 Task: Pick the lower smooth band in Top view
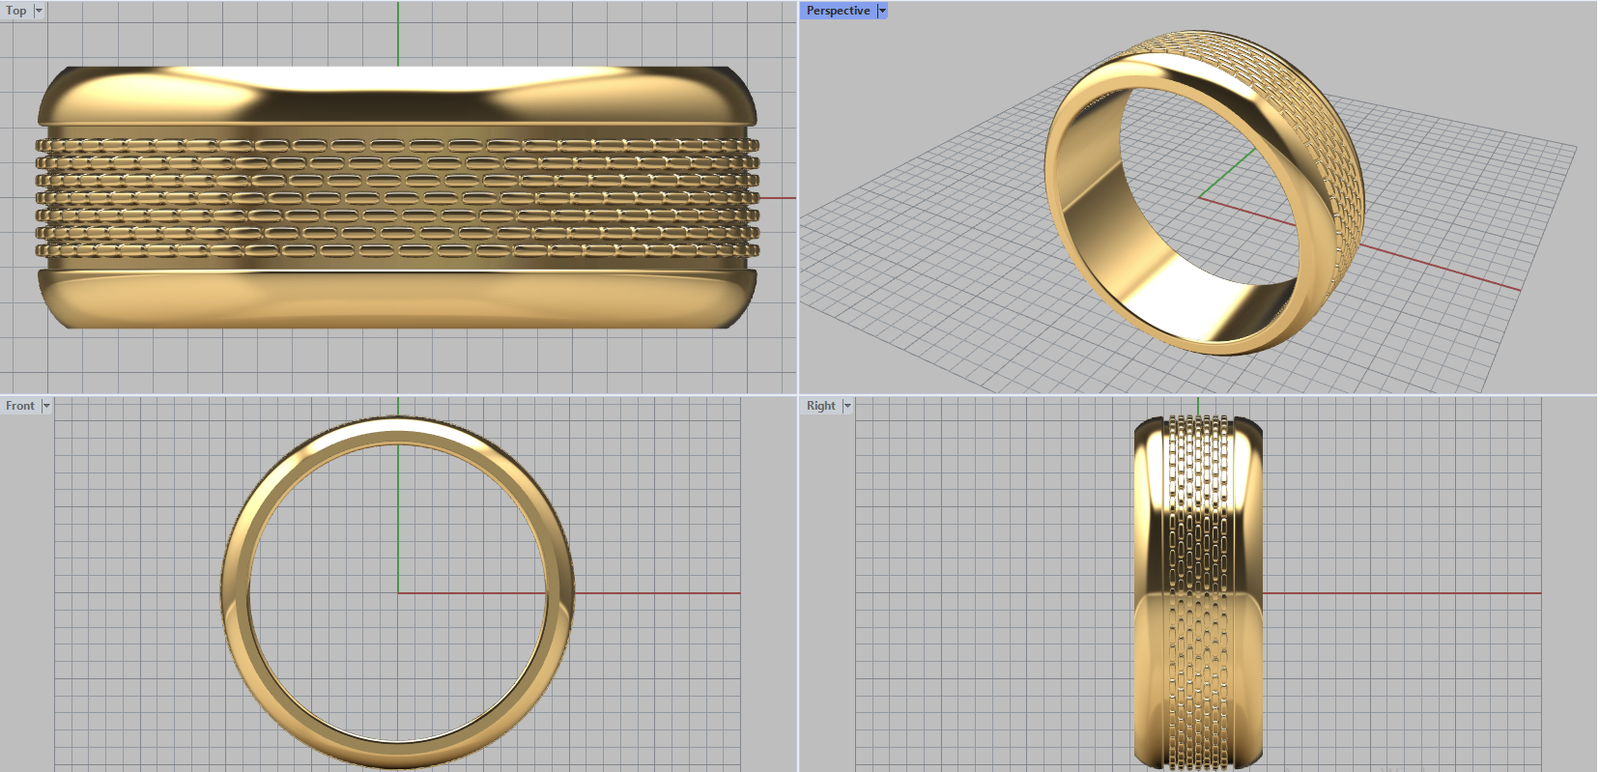(x=397, y=298)
